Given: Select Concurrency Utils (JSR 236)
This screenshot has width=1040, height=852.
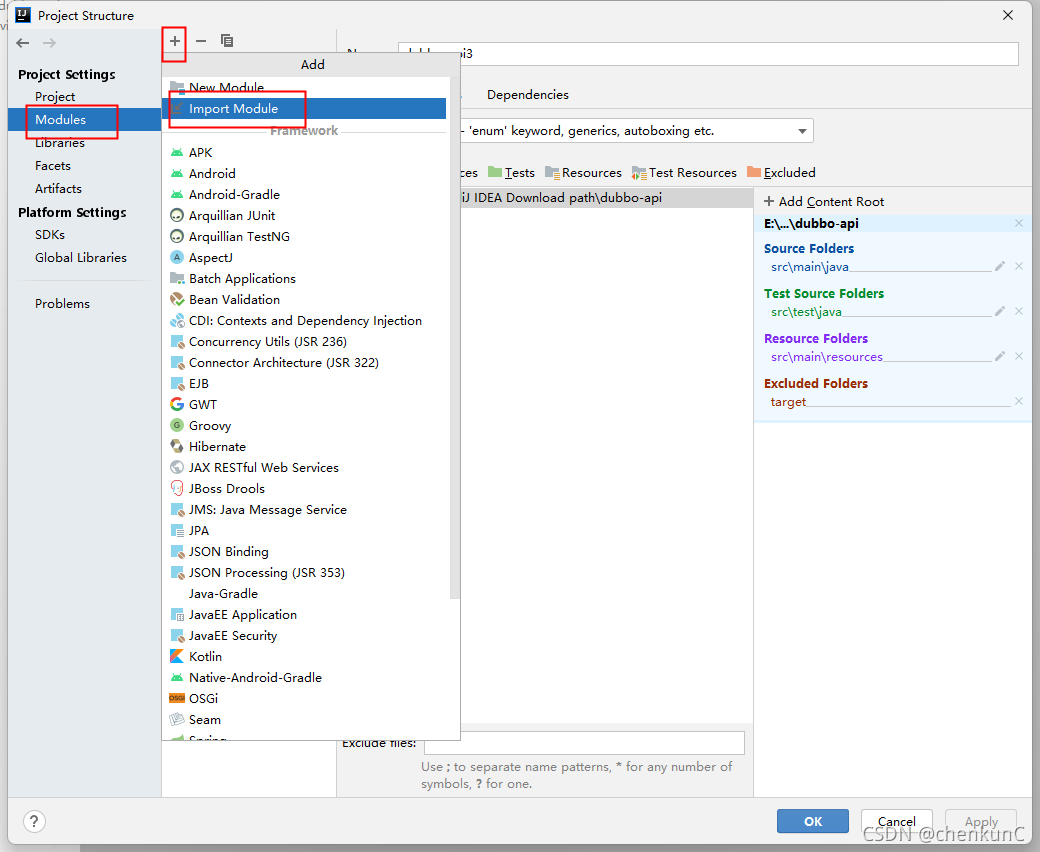Looking at the screenshot, I should pos(304,342).
